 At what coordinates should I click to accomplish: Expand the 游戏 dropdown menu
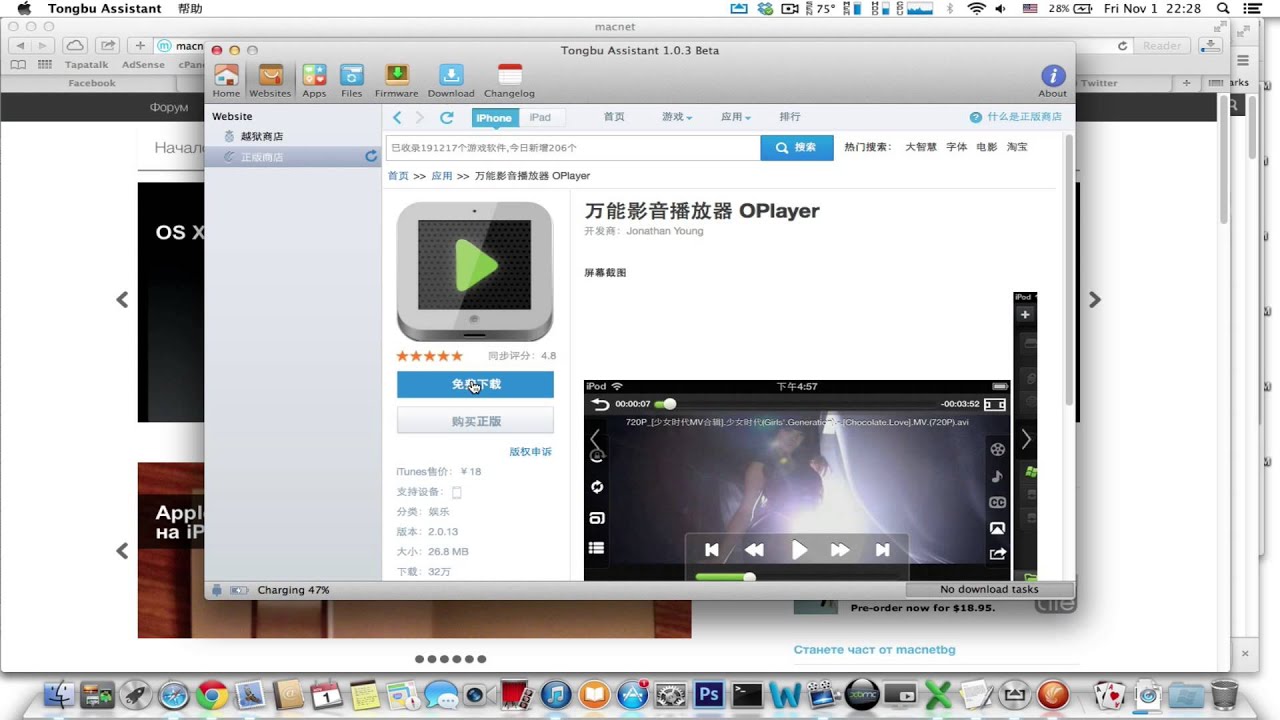pos(677,117)
